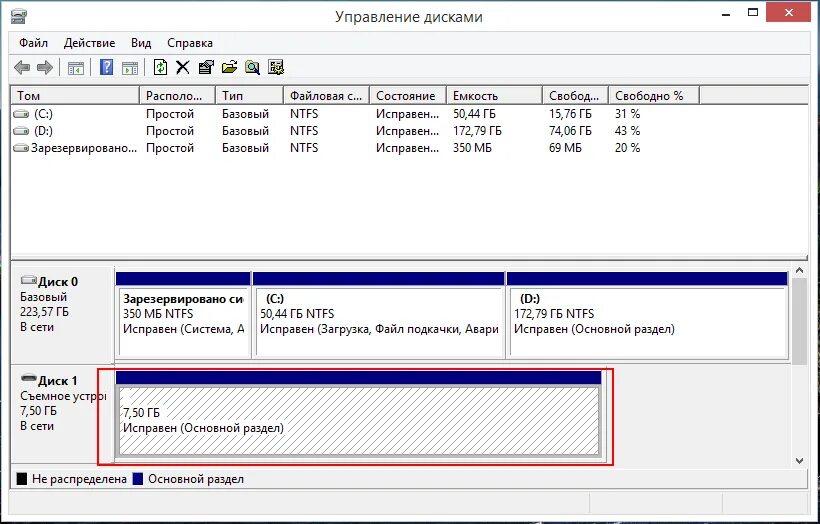The height and width of the screenshot is (524, 820).
Task: Click the Диск 0 label panel
Action: (62, 314)
